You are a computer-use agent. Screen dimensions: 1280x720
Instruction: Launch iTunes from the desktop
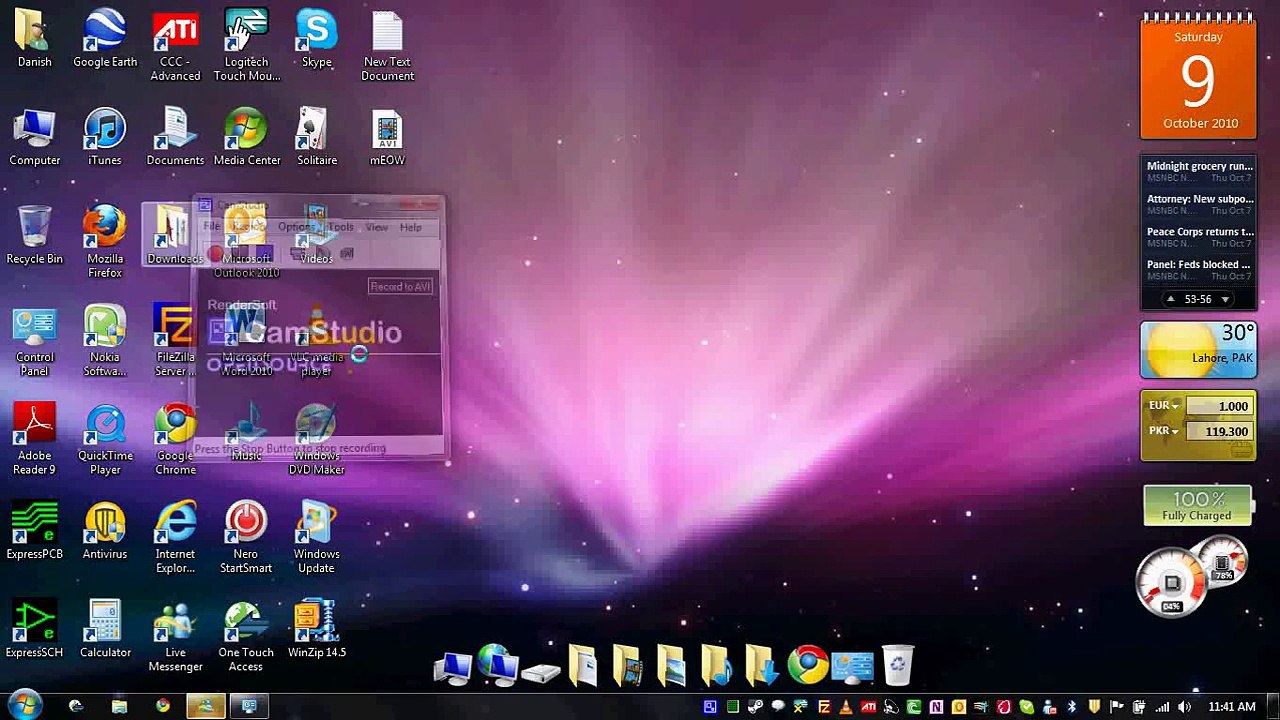point(105,138)
